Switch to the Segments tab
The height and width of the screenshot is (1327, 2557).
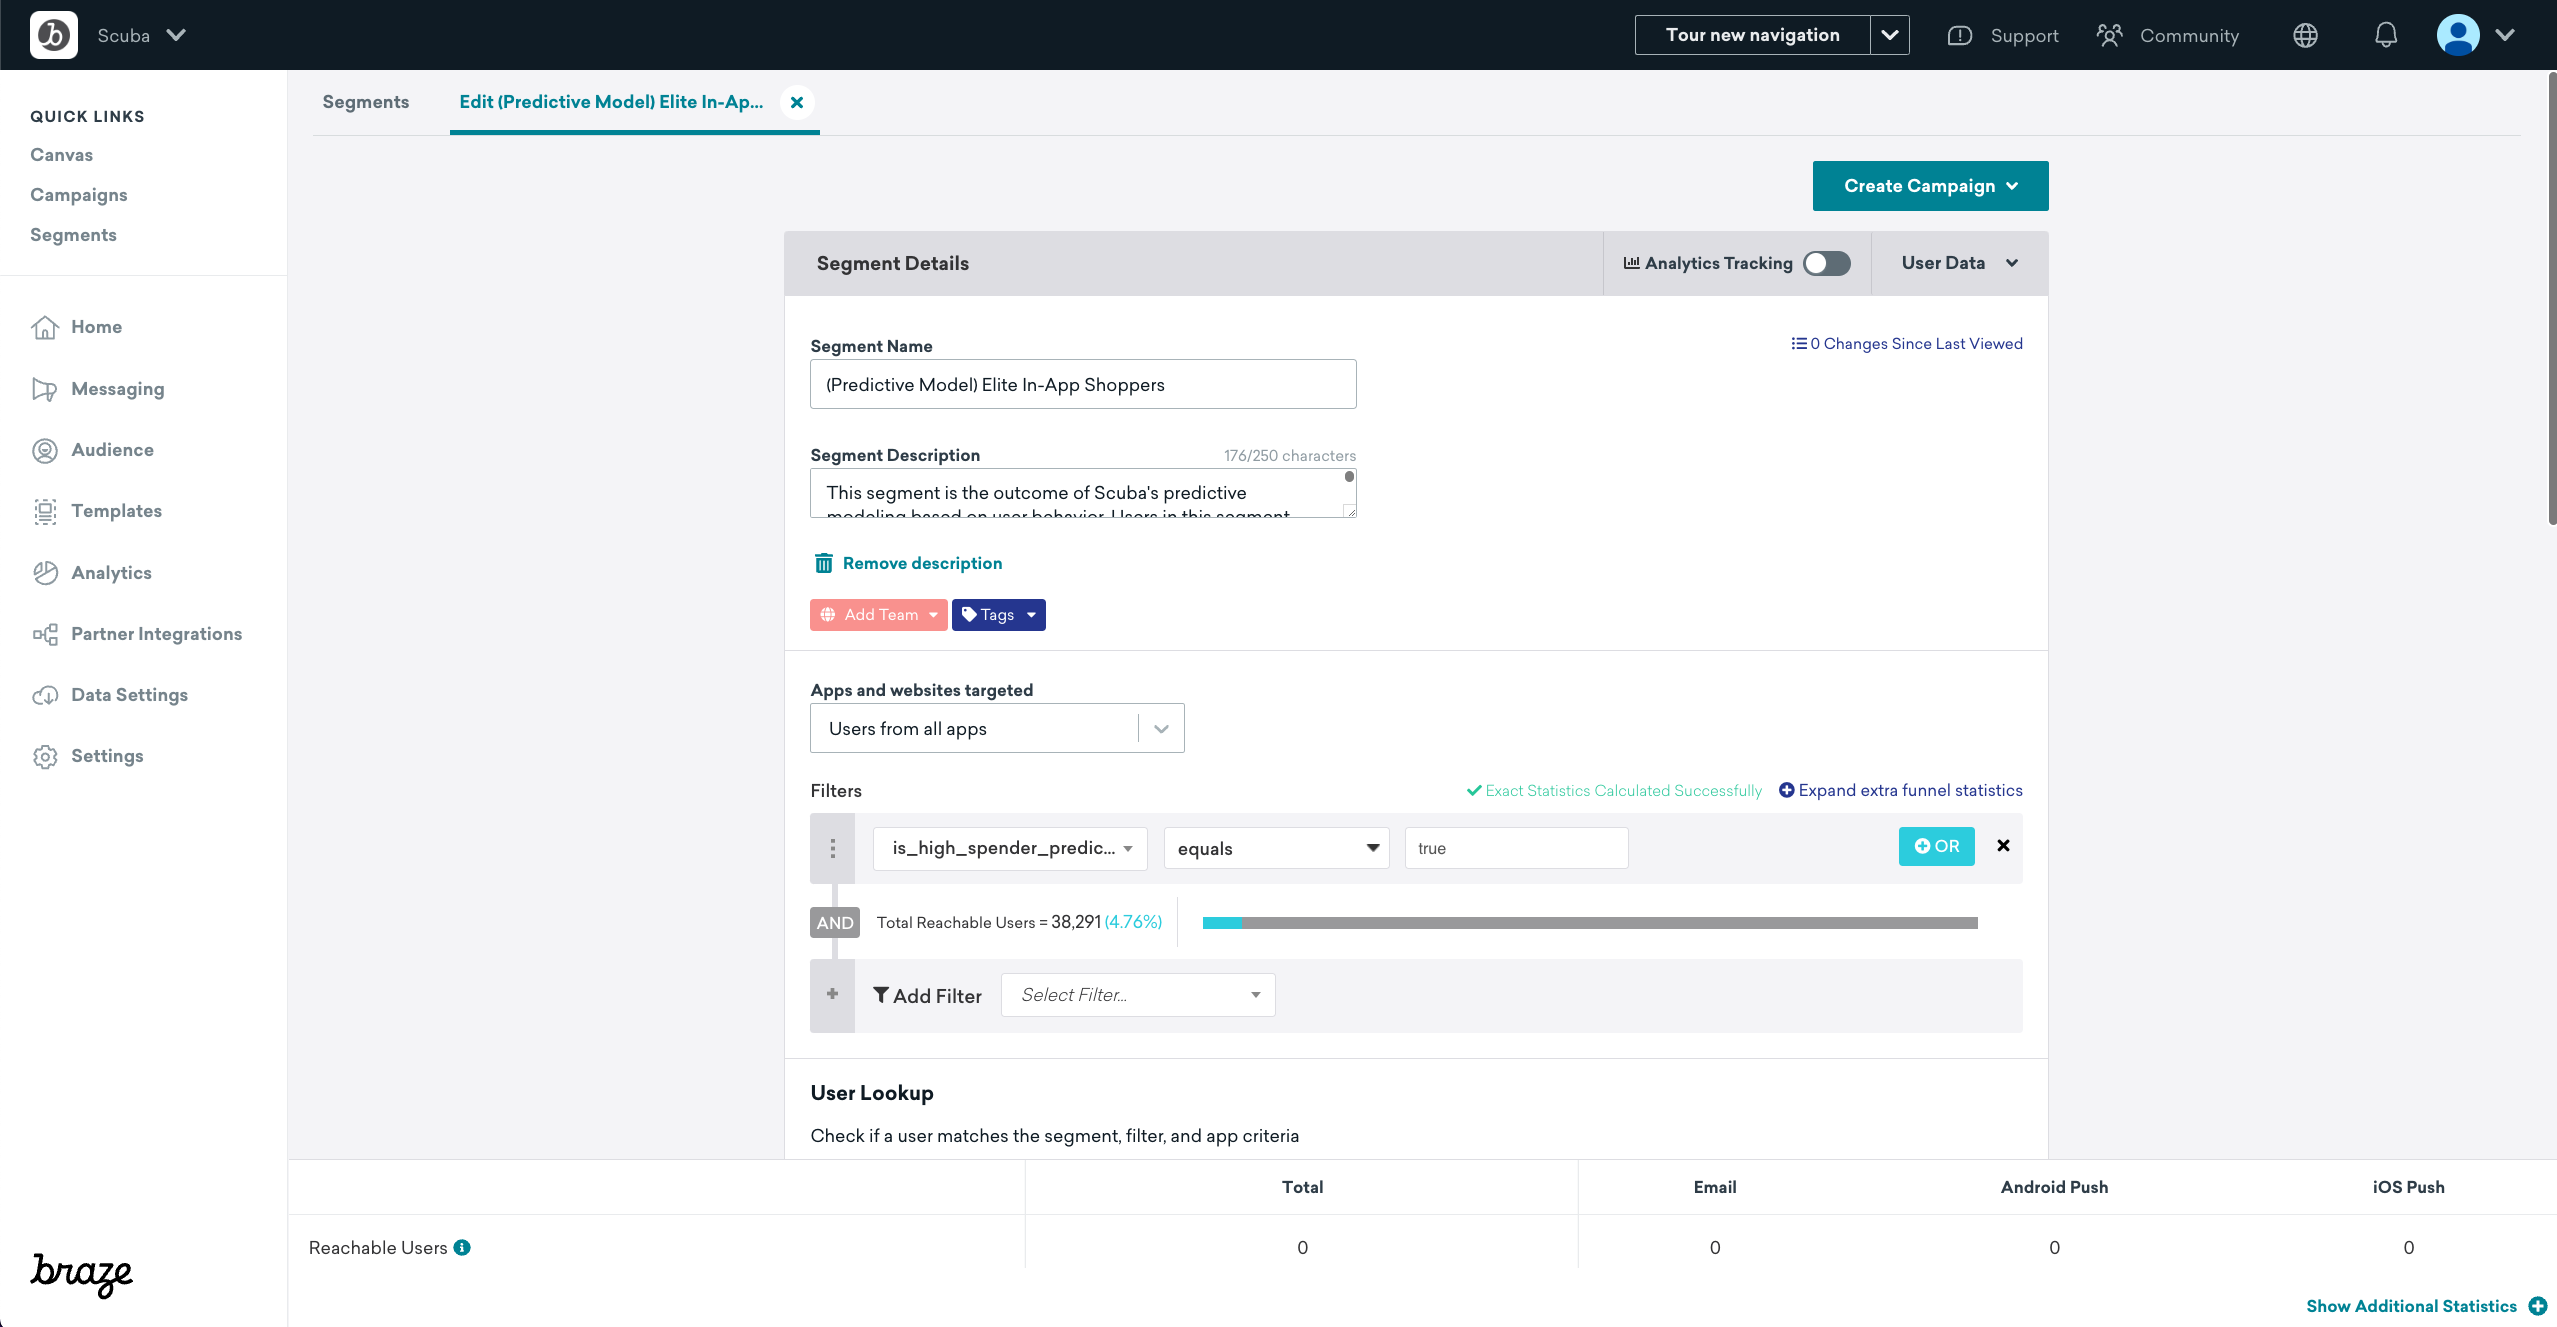pyautogui.click(x=365, y=101)
